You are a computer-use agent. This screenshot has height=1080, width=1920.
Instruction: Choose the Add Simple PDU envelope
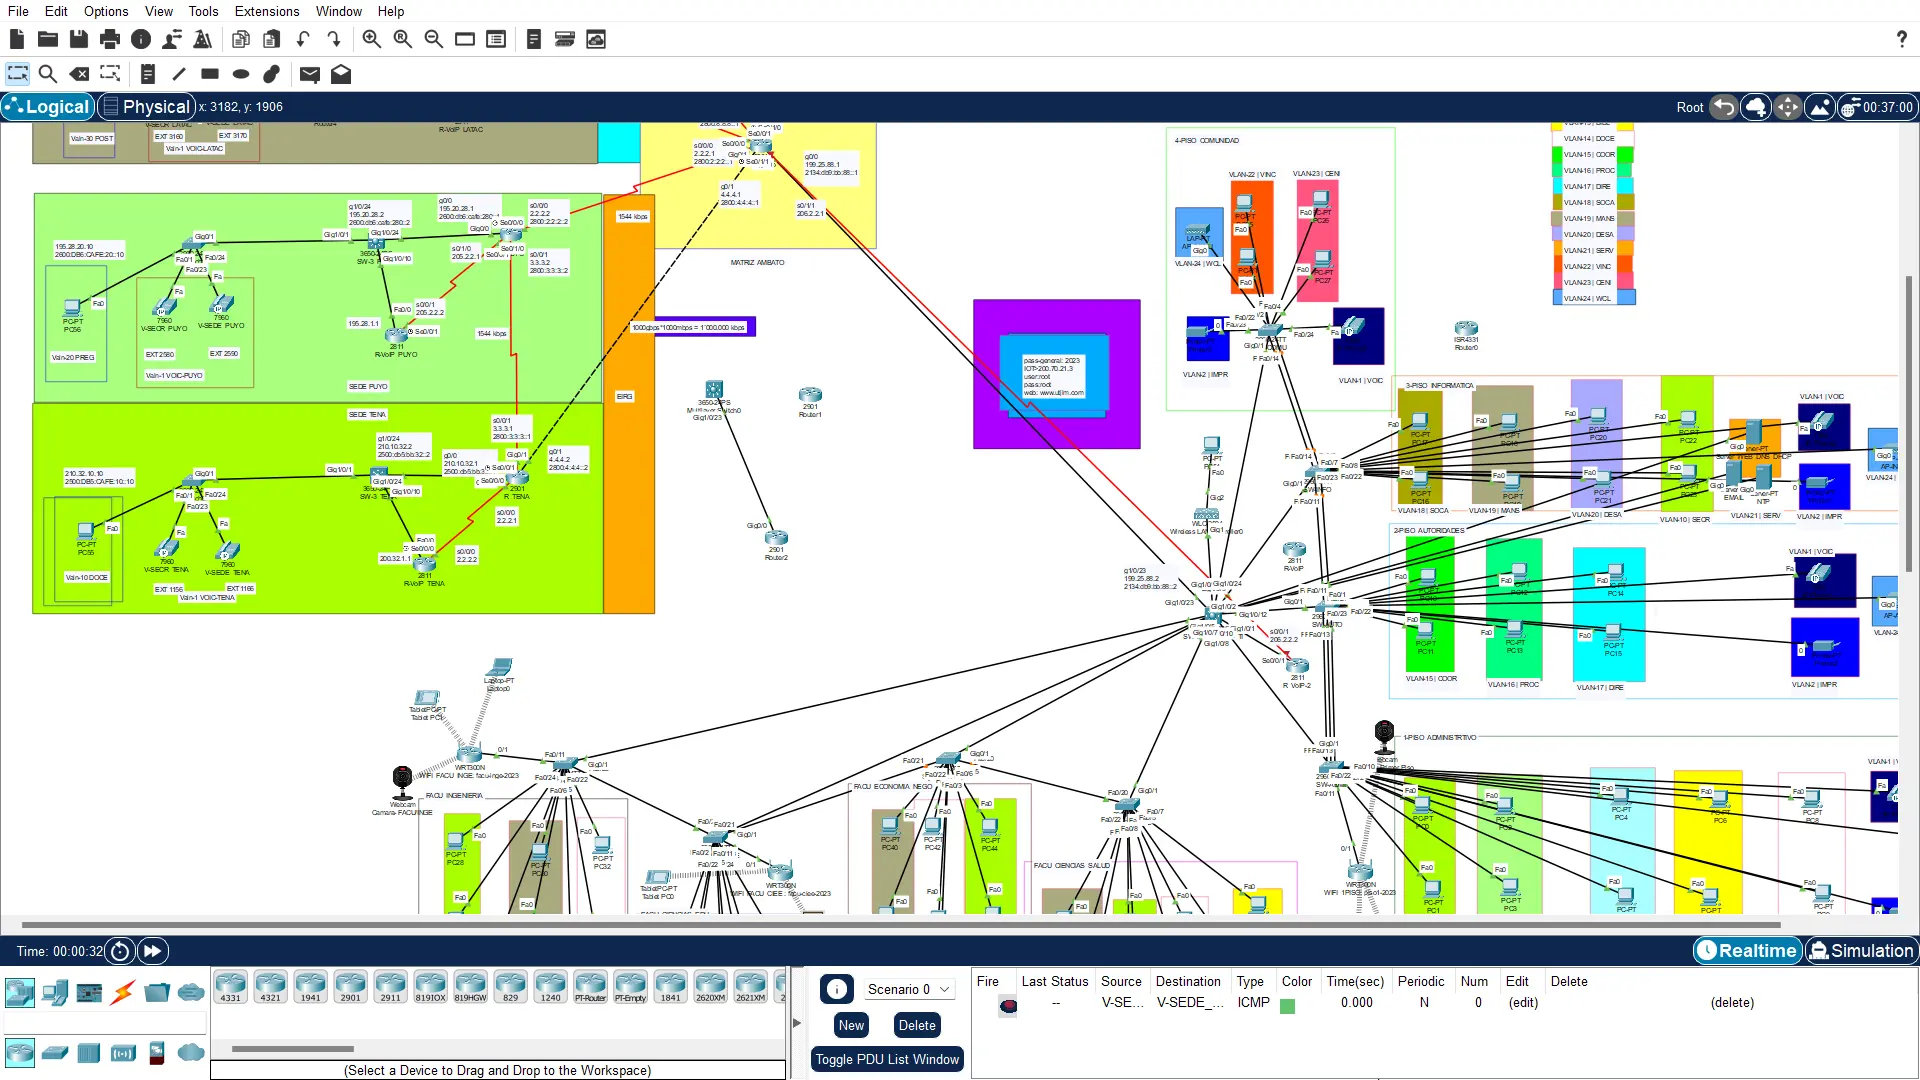310,74
